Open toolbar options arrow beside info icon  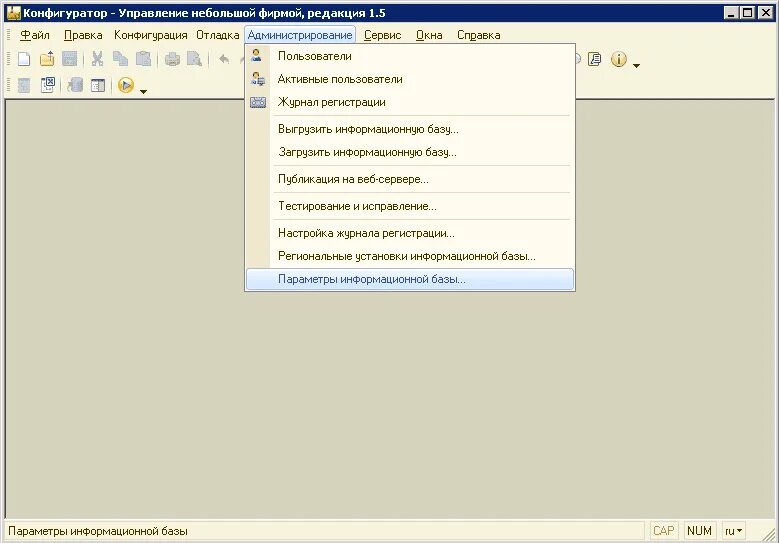tap(636, 66)
